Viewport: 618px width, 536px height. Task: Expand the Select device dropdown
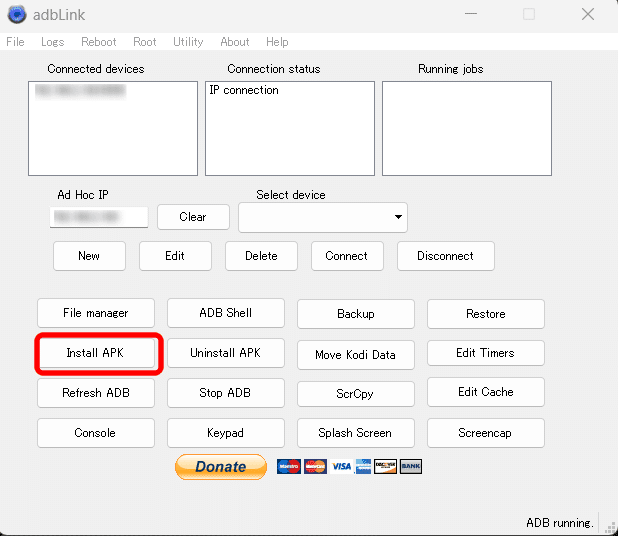tap(323, 217)
